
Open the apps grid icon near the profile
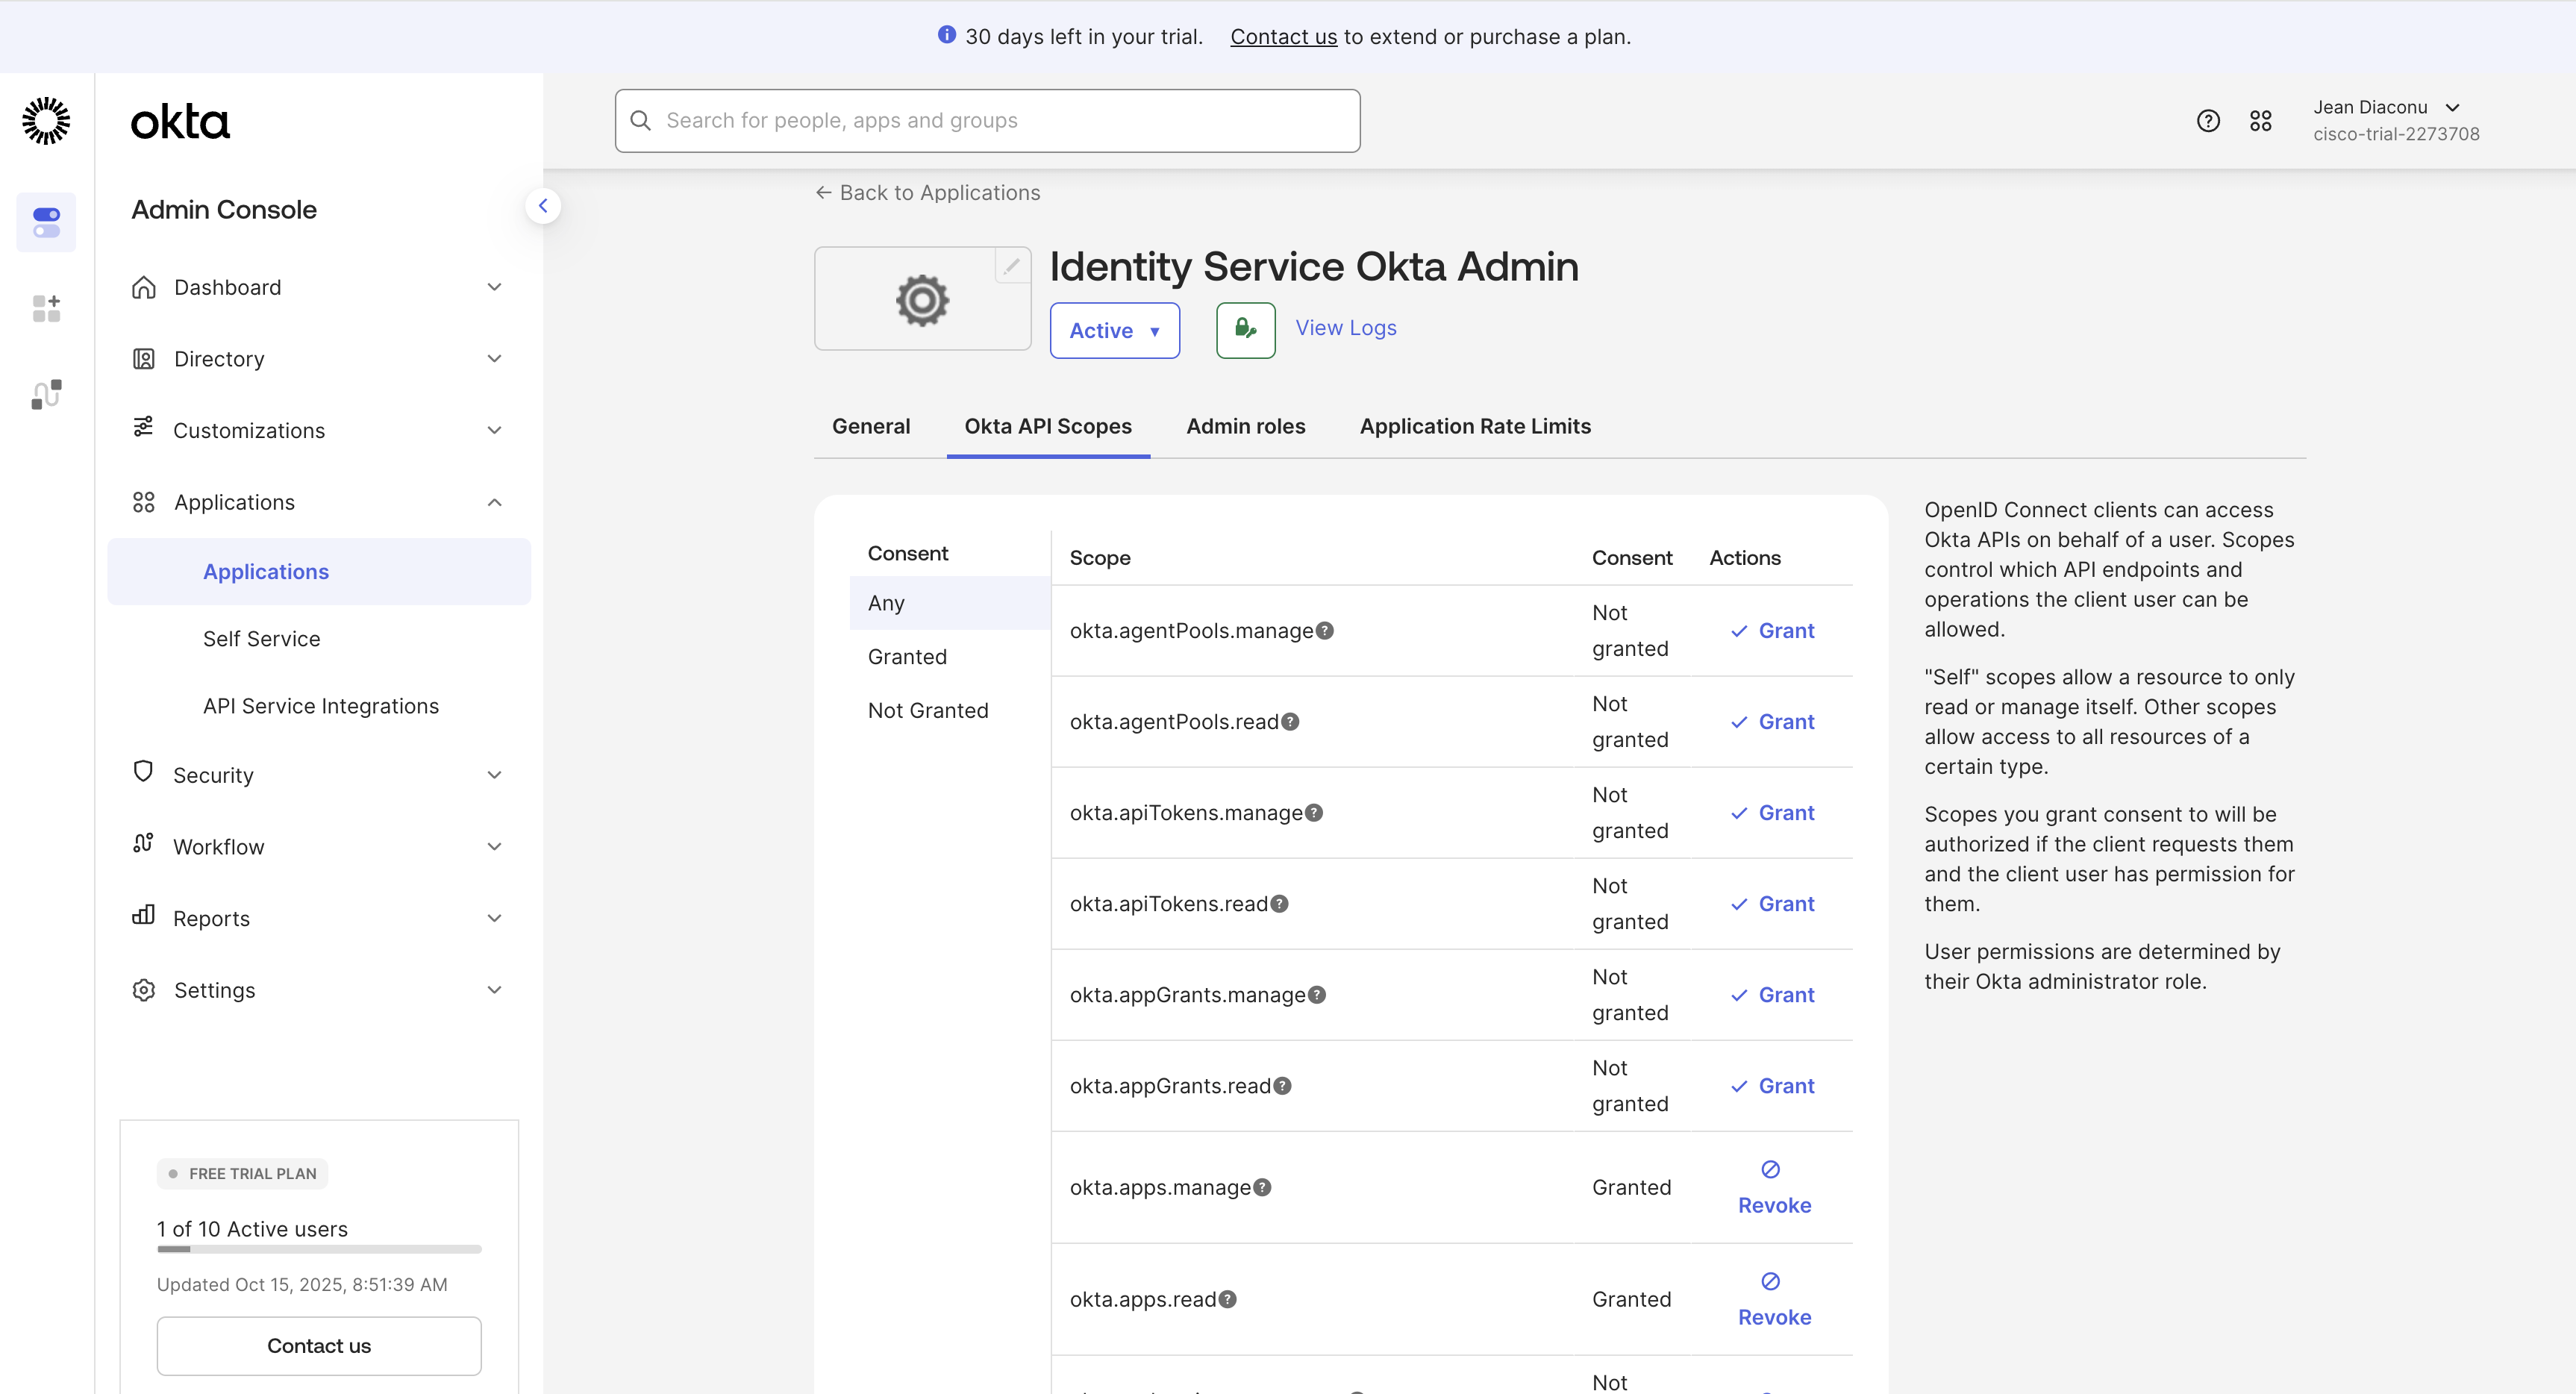click(x=2261, y=120)
